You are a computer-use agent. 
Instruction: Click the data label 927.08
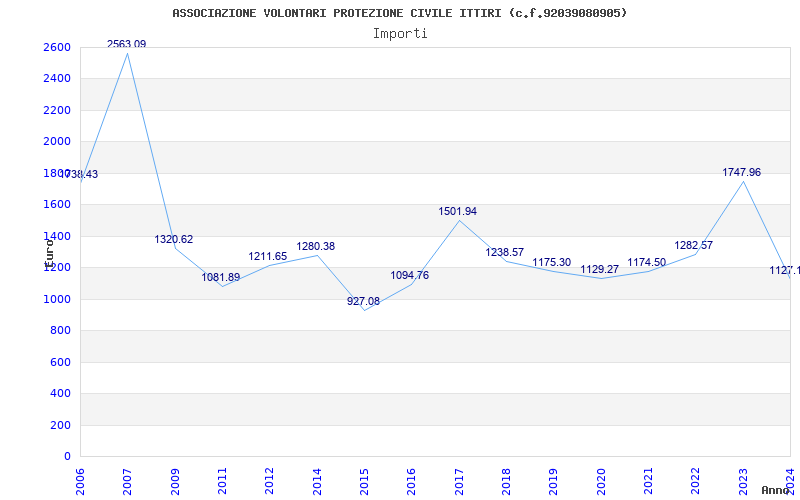363,302
